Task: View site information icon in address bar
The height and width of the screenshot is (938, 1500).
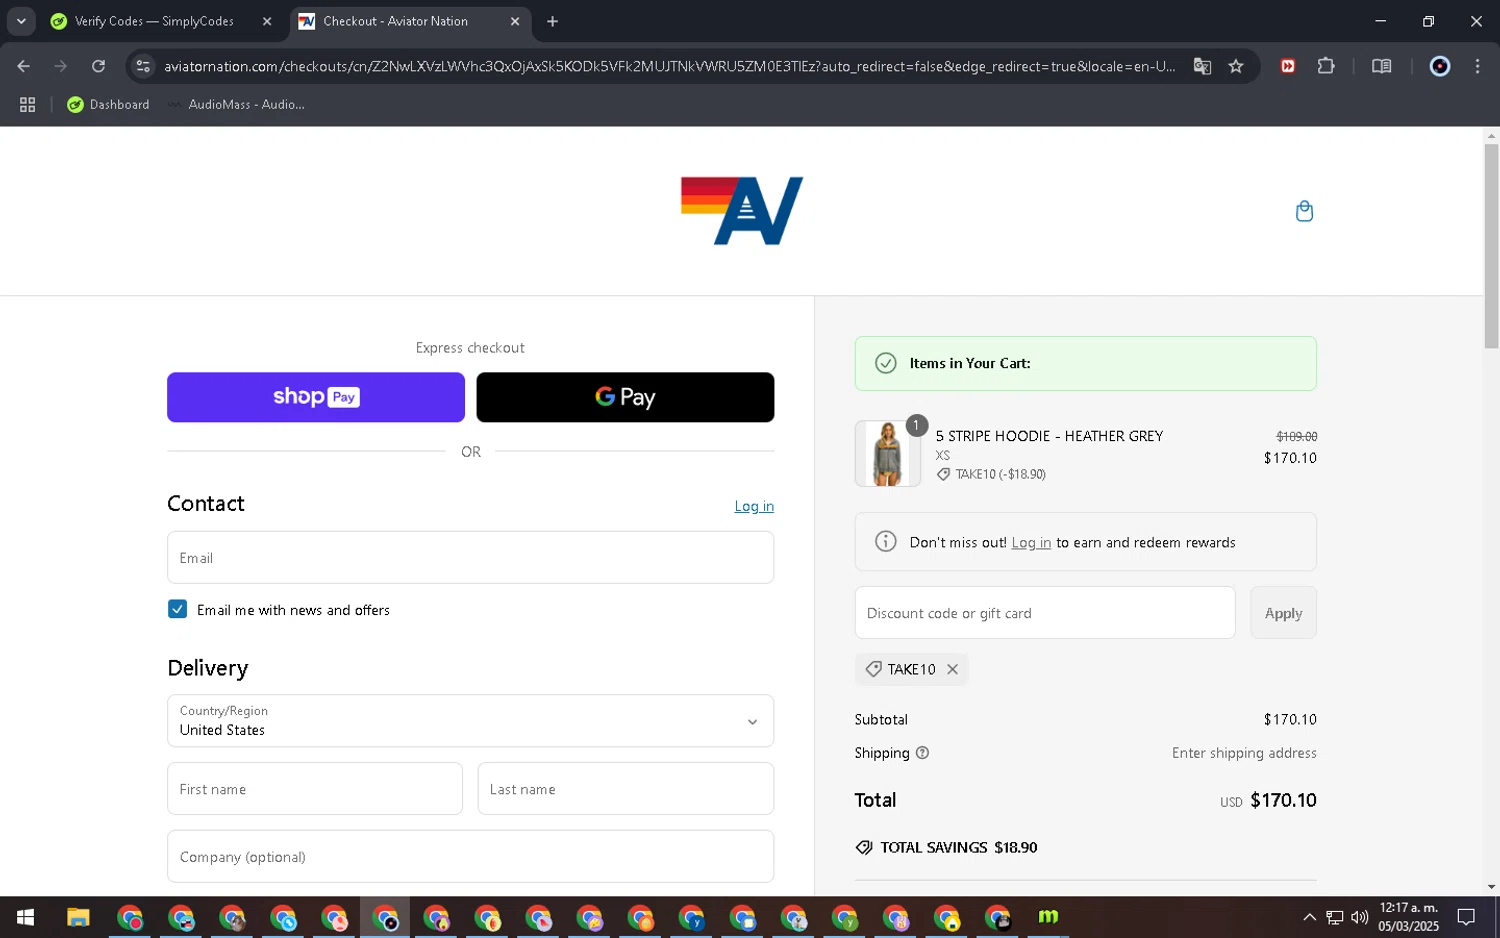Action: point(143,66)
